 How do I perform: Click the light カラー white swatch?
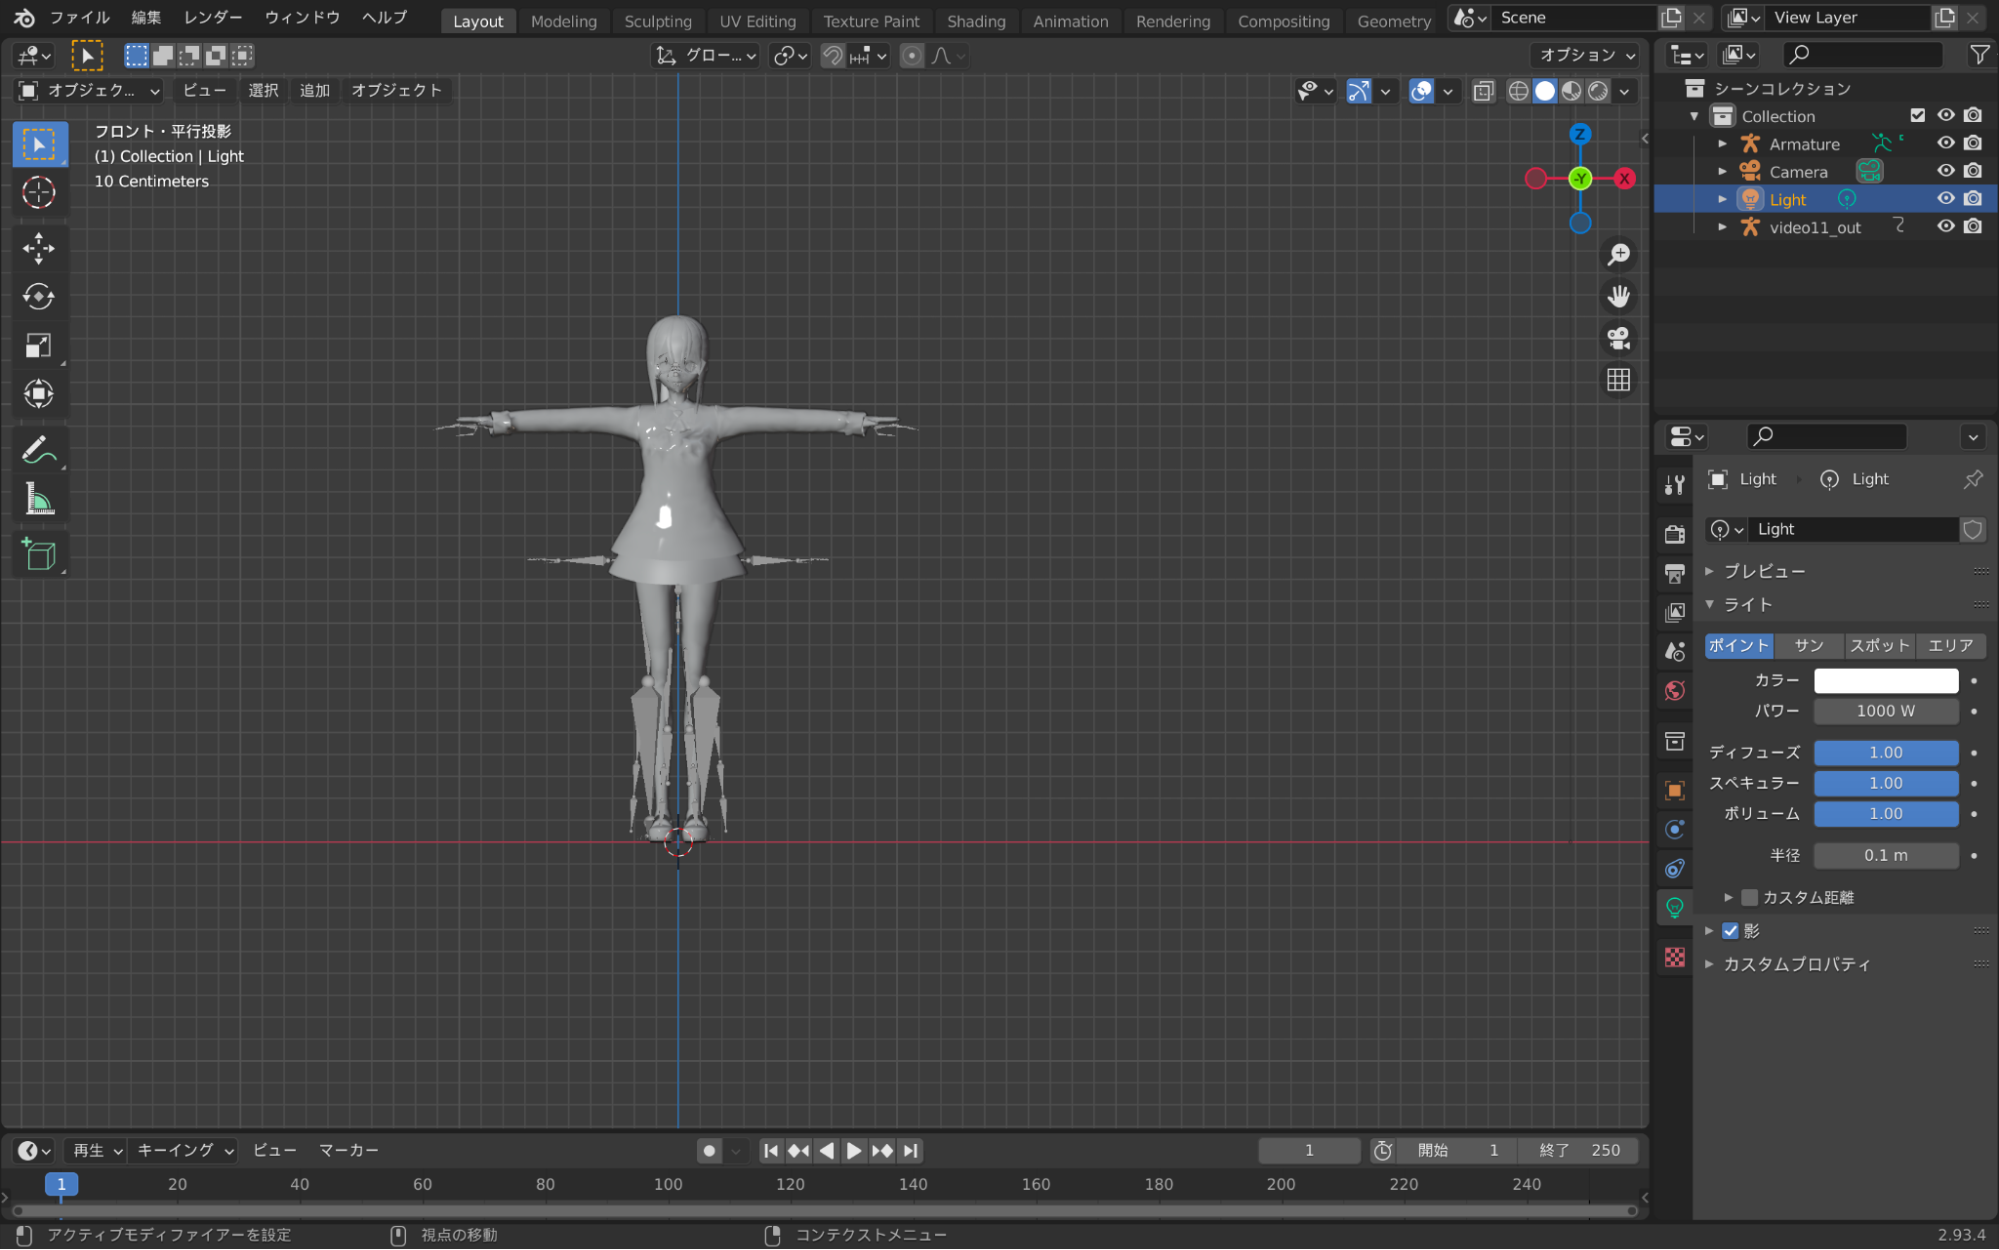[x=1886, y=682]
